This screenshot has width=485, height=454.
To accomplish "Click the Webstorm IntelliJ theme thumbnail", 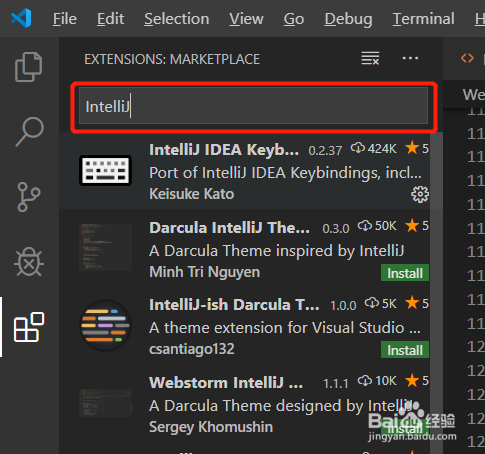I will point(105,403).
